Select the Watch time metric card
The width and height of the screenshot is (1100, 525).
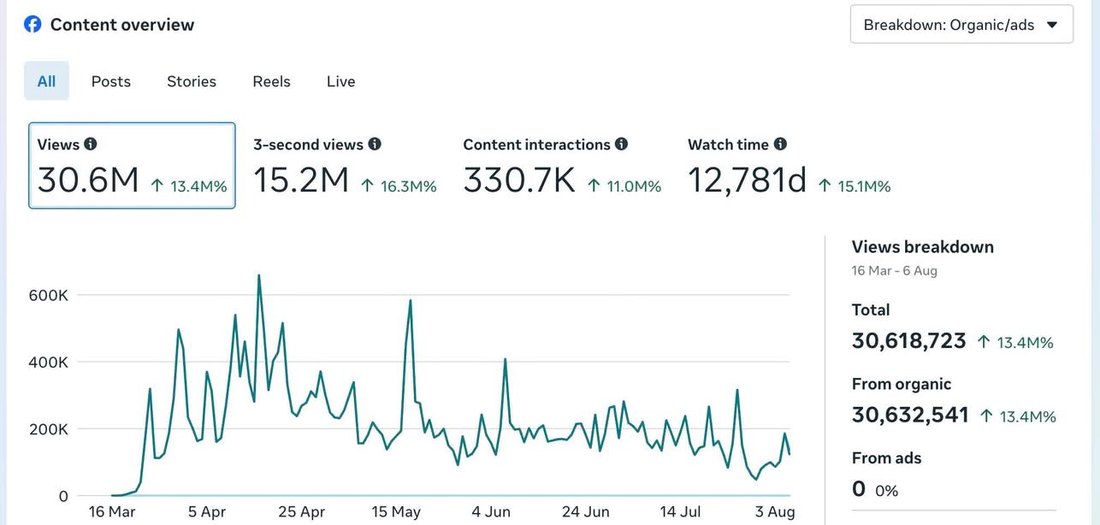[789, 166]
